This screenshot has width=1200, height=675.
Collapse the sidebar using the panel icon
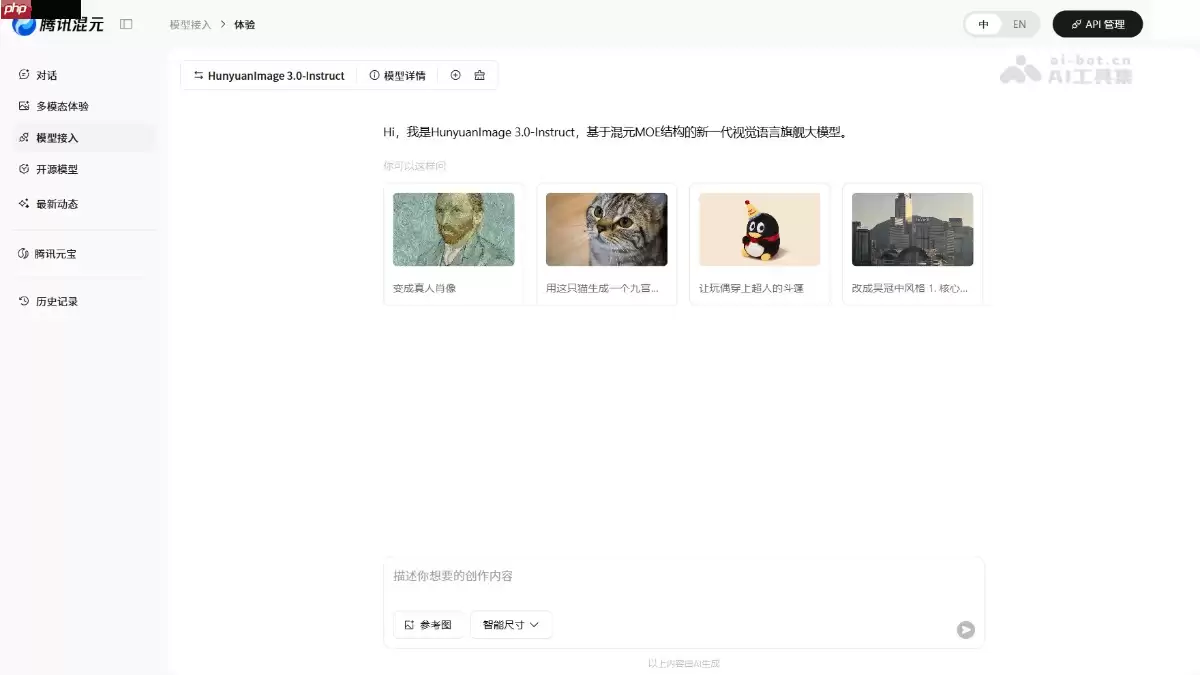(x=125, y=23)
